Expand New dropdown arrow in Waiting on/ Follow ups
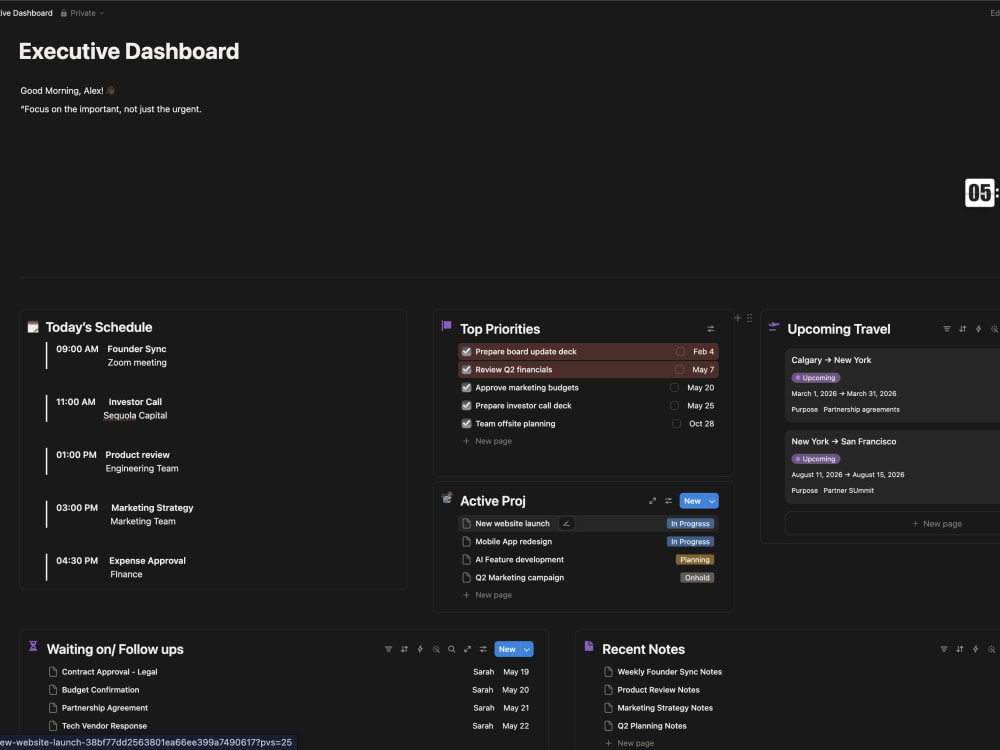This screenshot has width=1000, height=750. tap(527, 649)
